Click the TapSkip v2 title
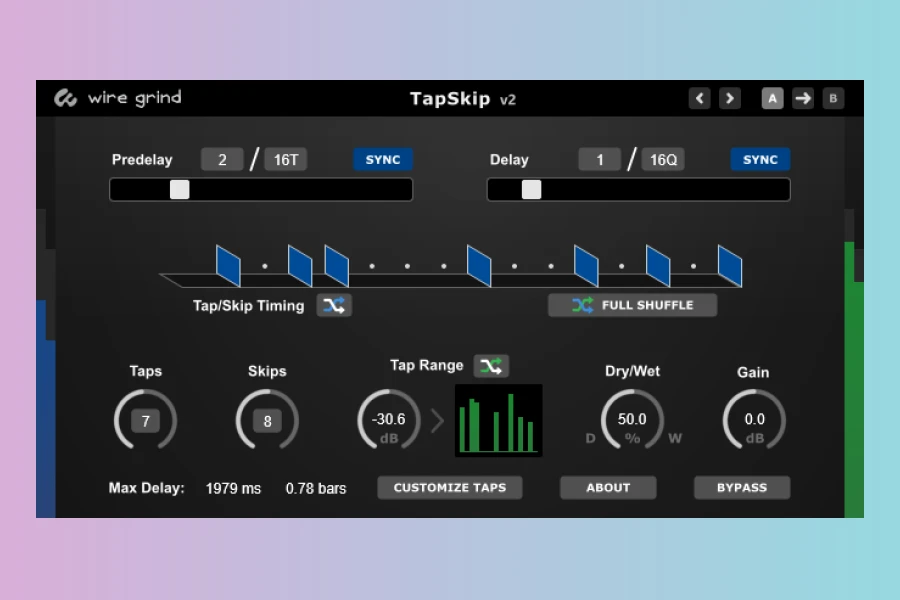The width and height of the screenshot is (900, 600). 463,99
